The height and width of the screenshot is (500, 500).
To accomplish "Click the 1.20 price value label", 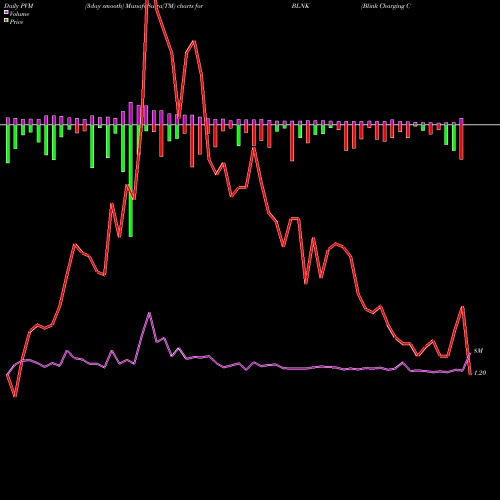I will click(x=480, y=373).
